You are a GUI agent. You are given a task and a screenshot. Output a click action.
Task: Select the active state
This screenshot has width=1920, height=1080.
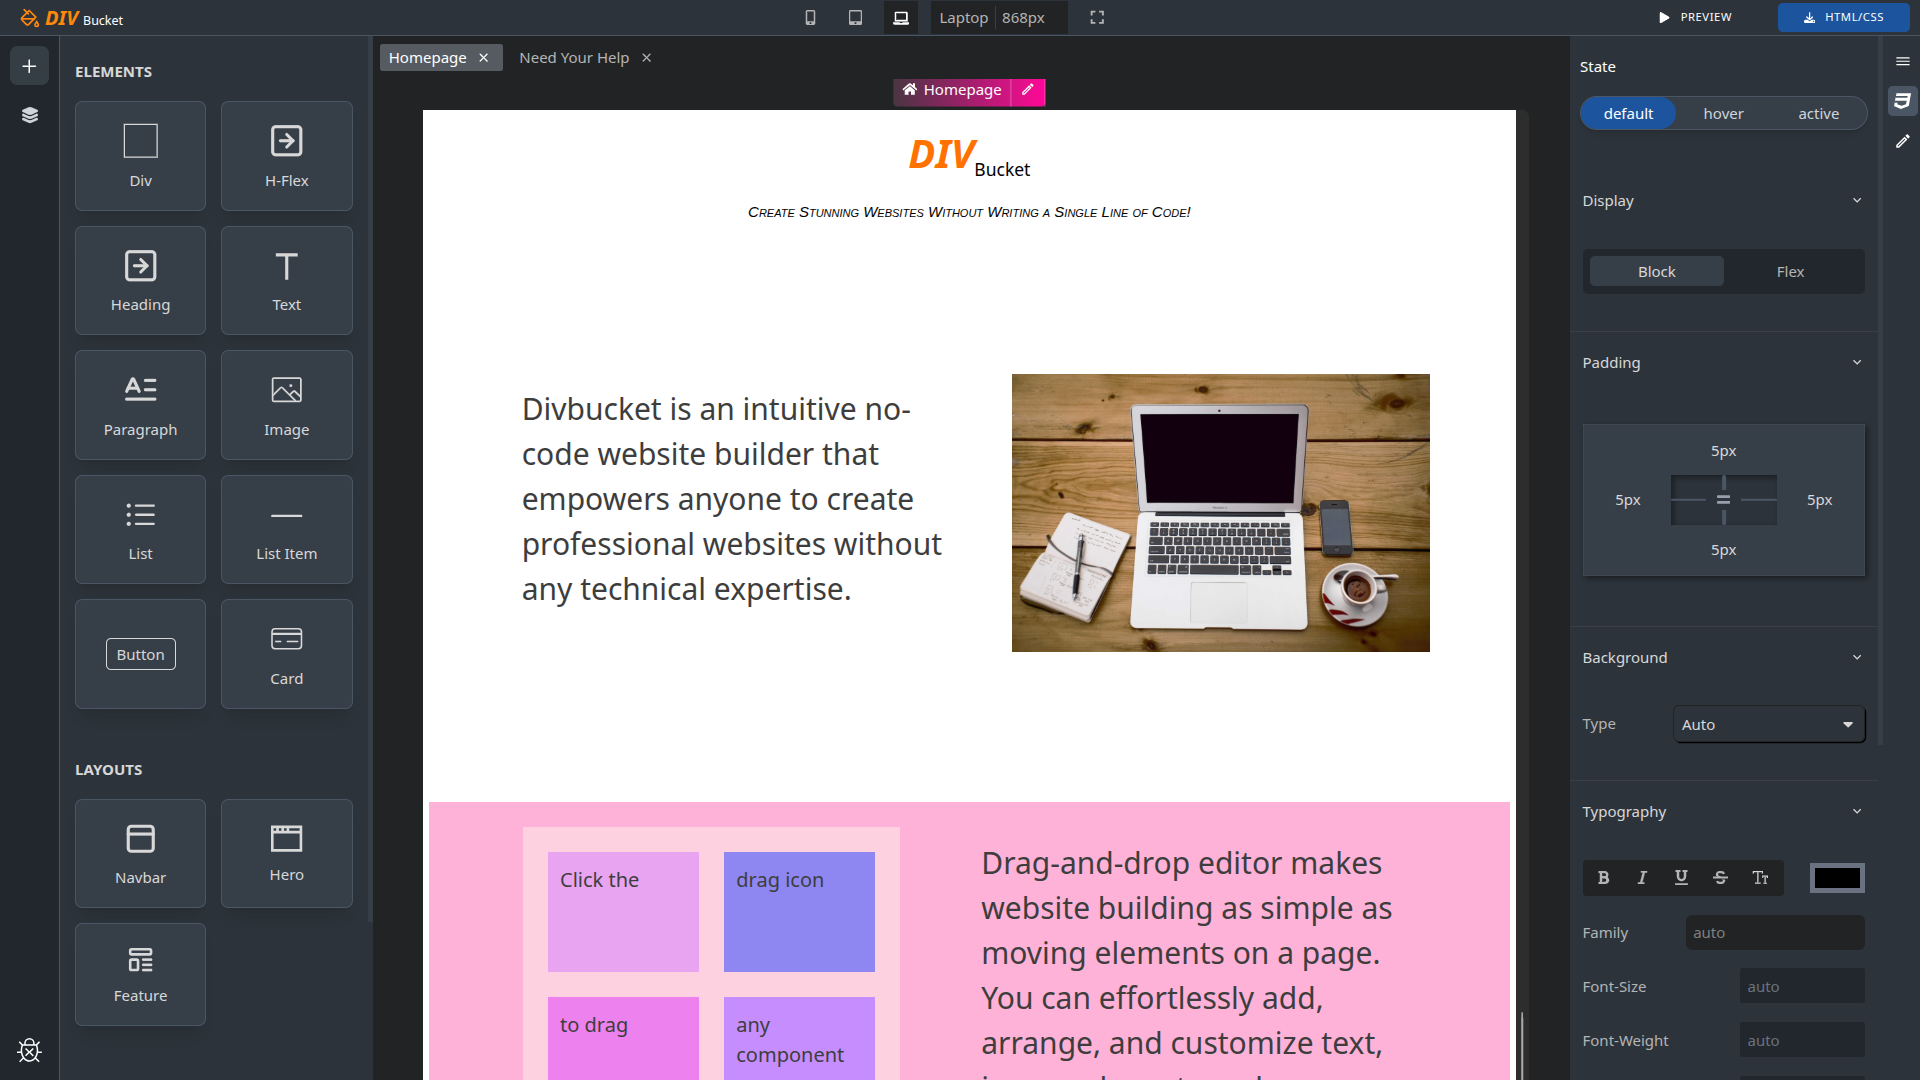coord(1818,114)
